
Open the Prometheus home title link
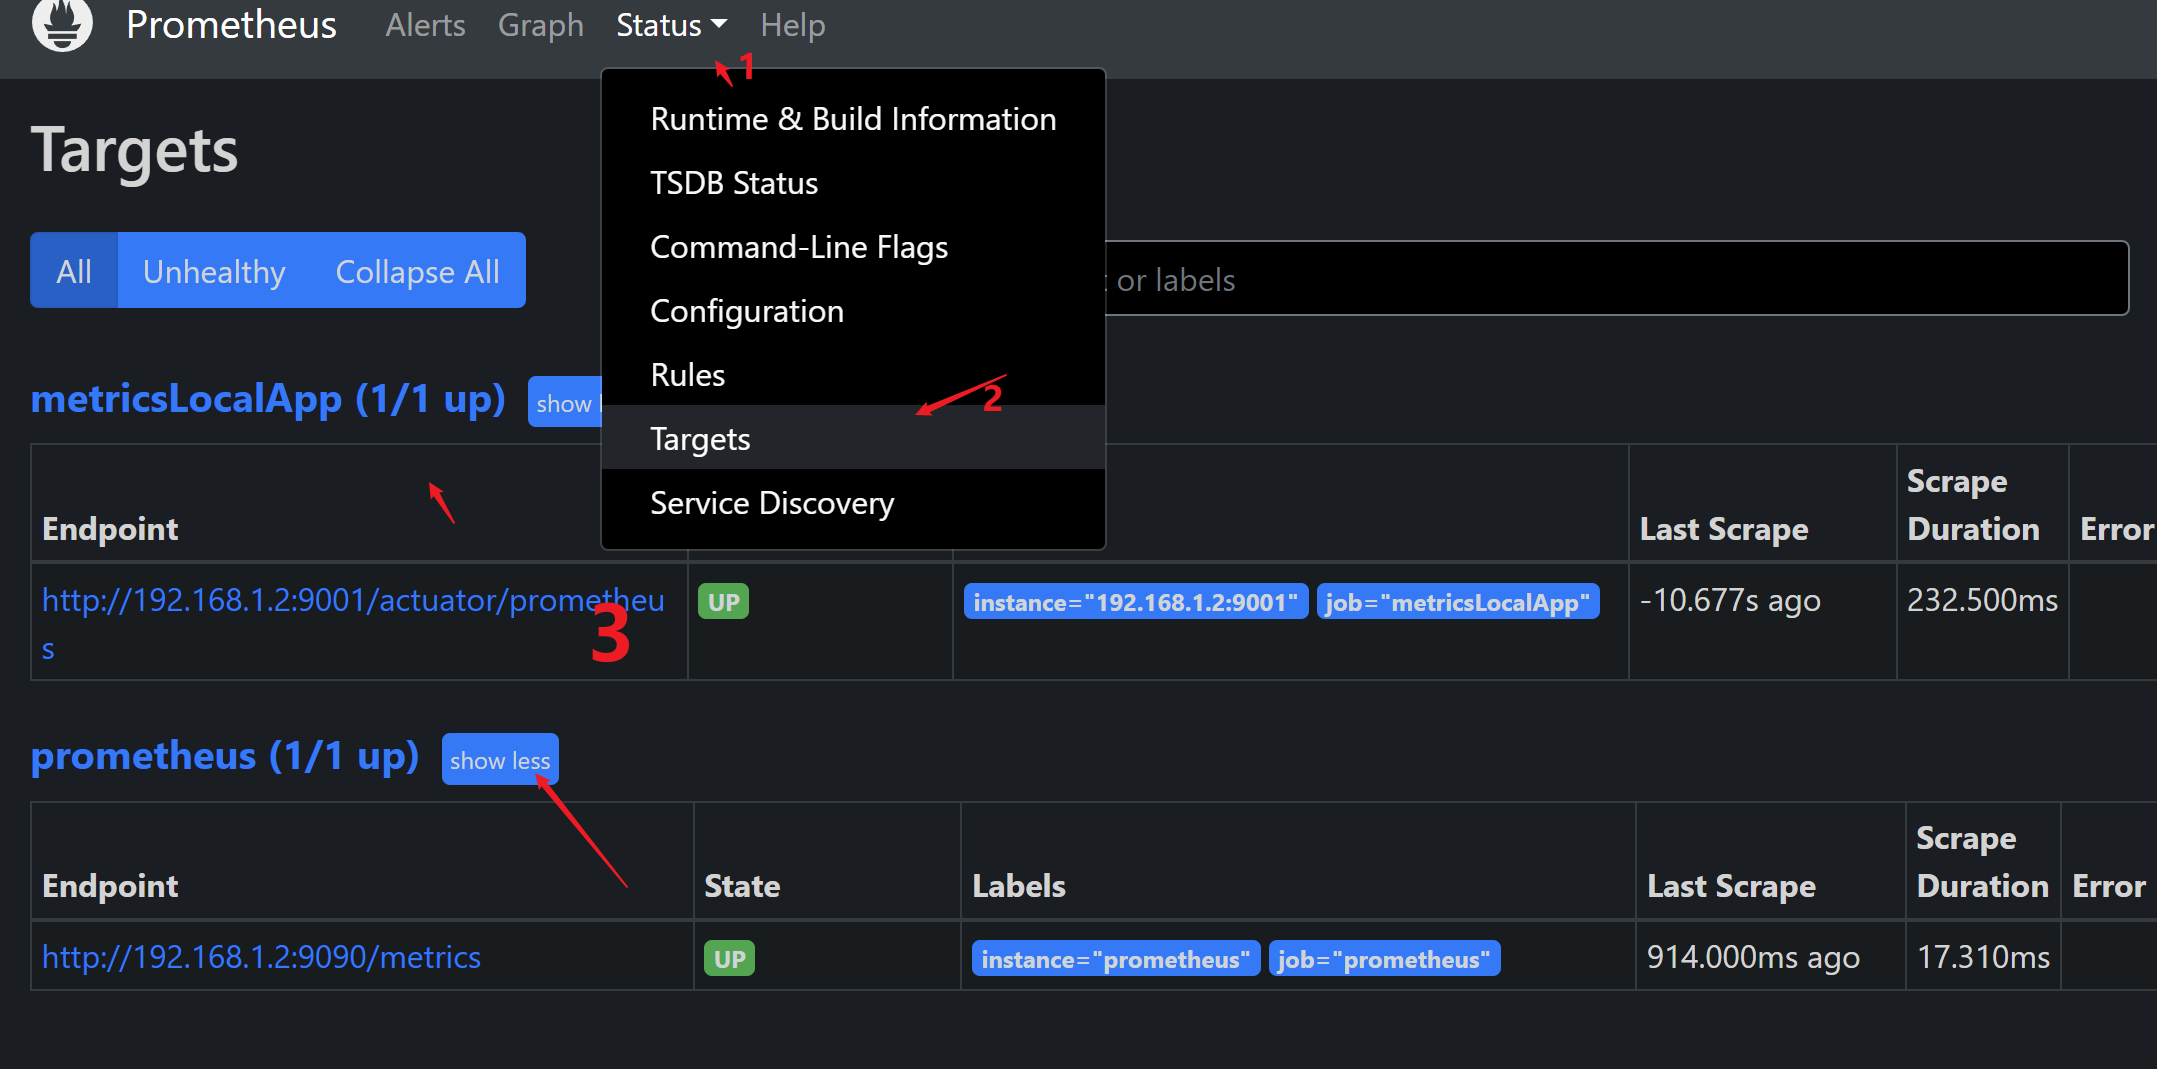(x=231, y=25)
